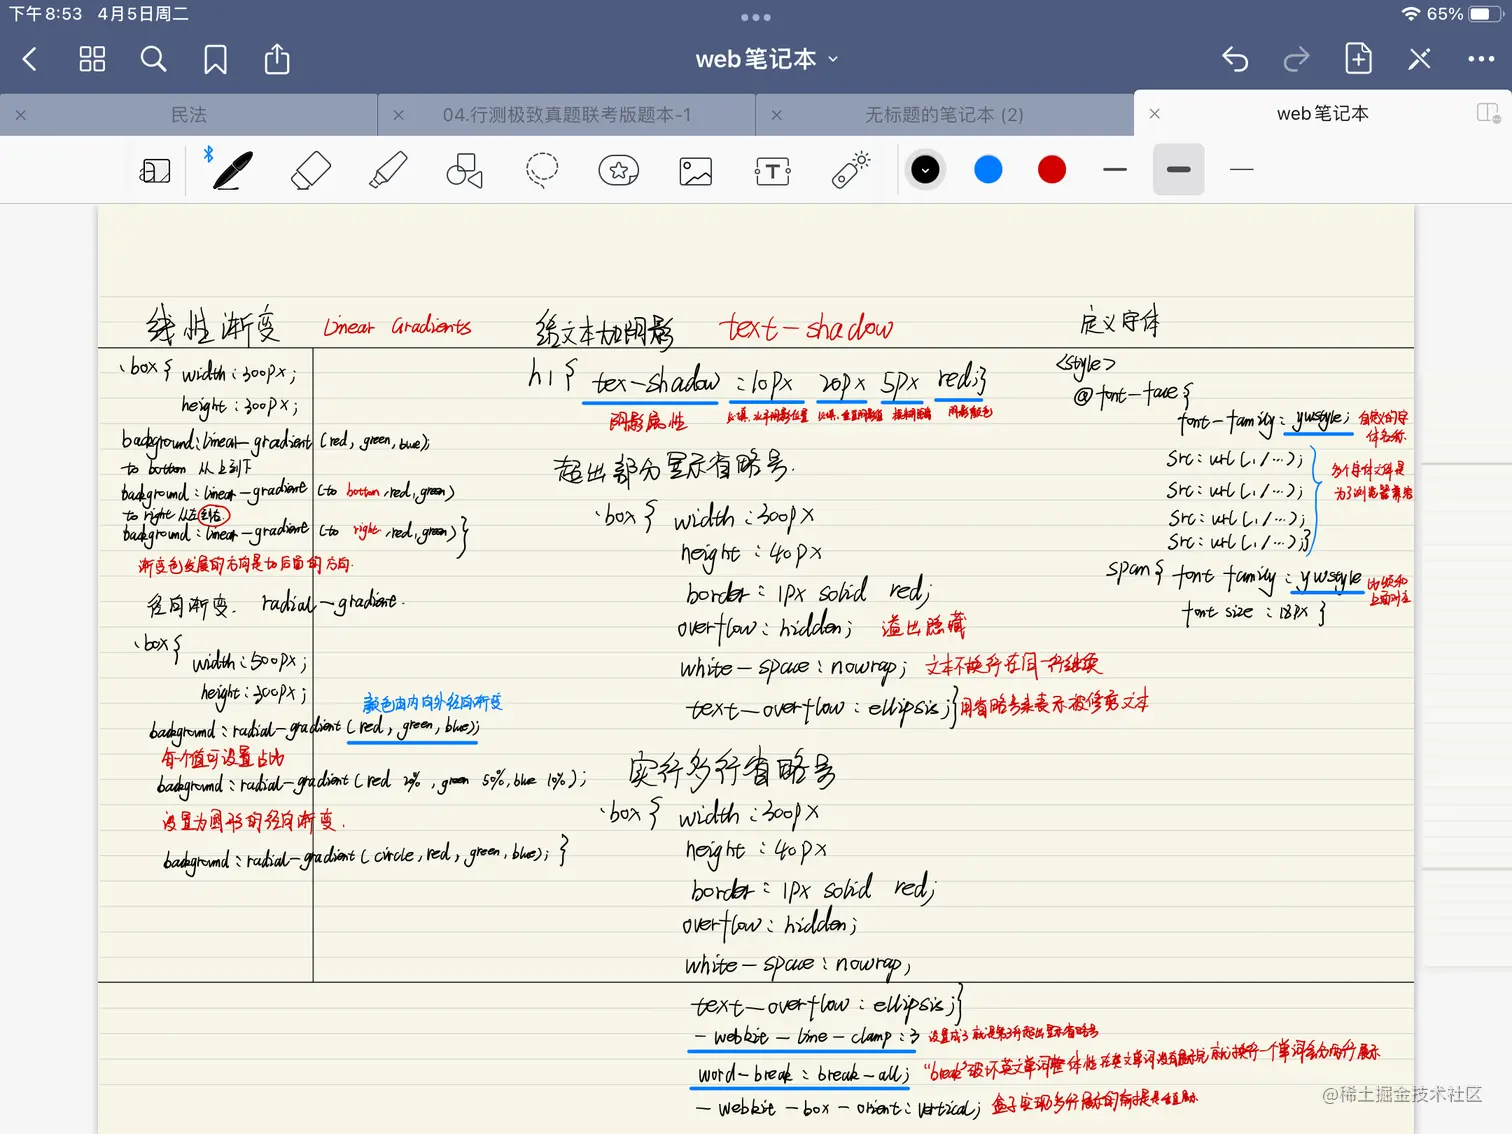Open search in the notebook
1512x1134 pixels.
point(153,60)
